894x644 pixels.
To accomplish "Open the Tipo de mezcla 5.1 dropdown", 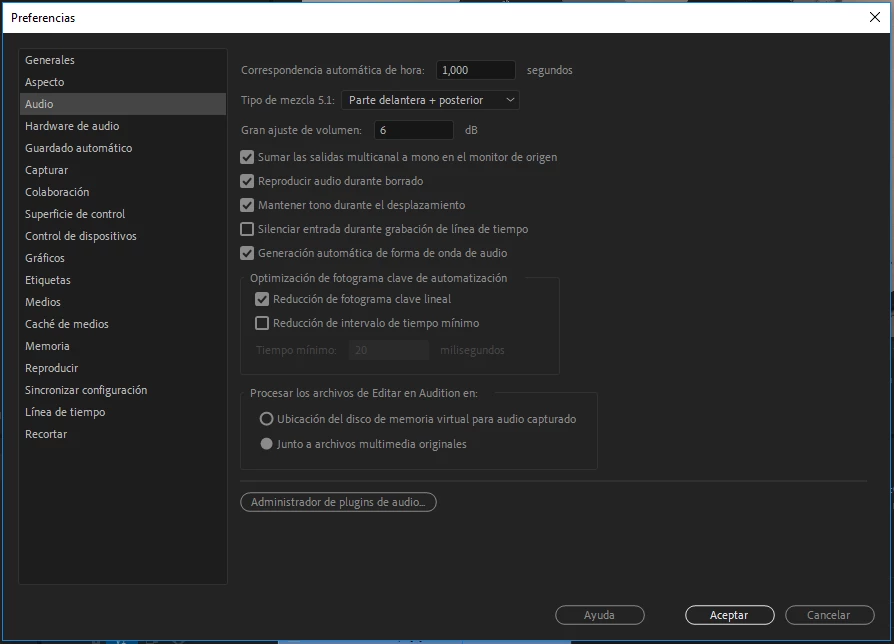I will coord(430,100).
